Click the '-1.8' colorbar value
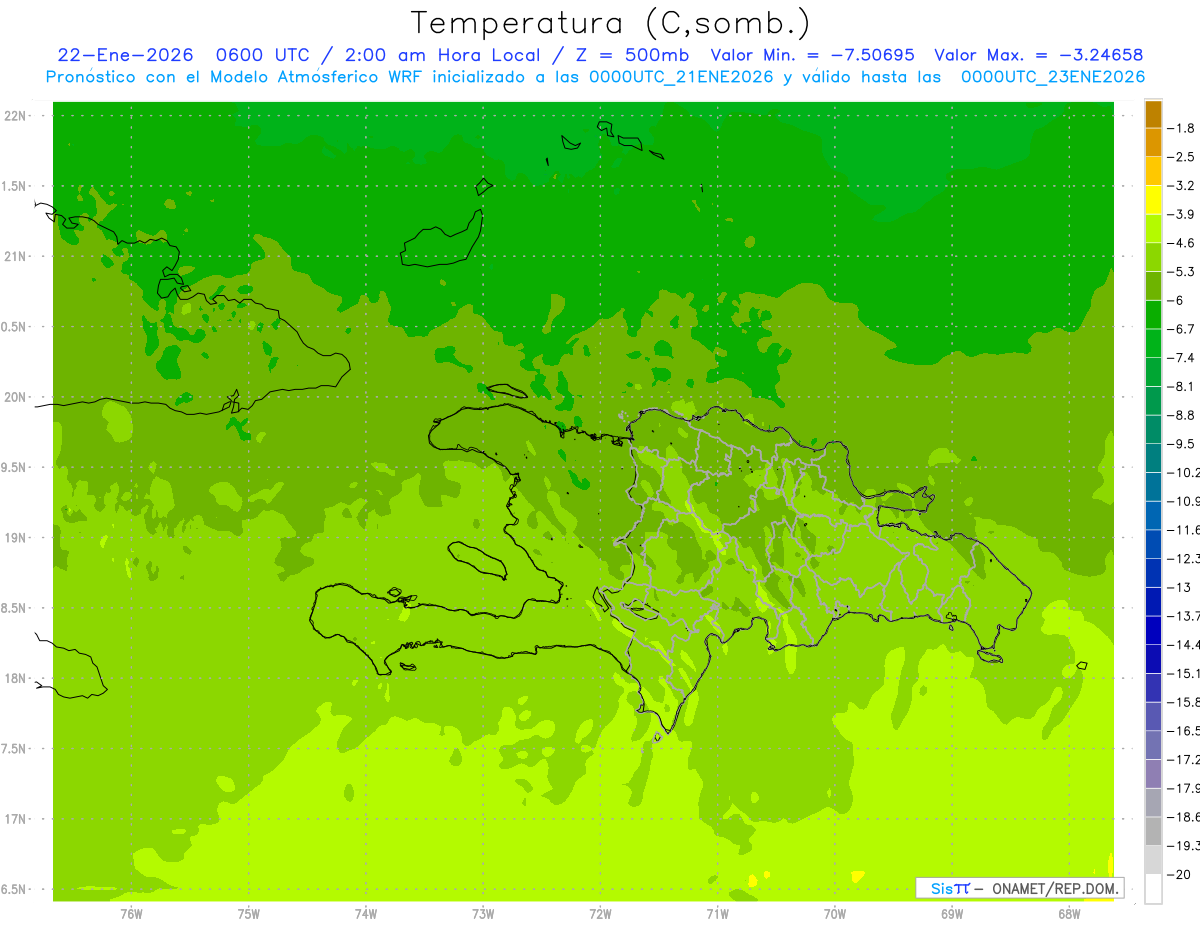1200x927 pixels. [x=1182, y=128]
